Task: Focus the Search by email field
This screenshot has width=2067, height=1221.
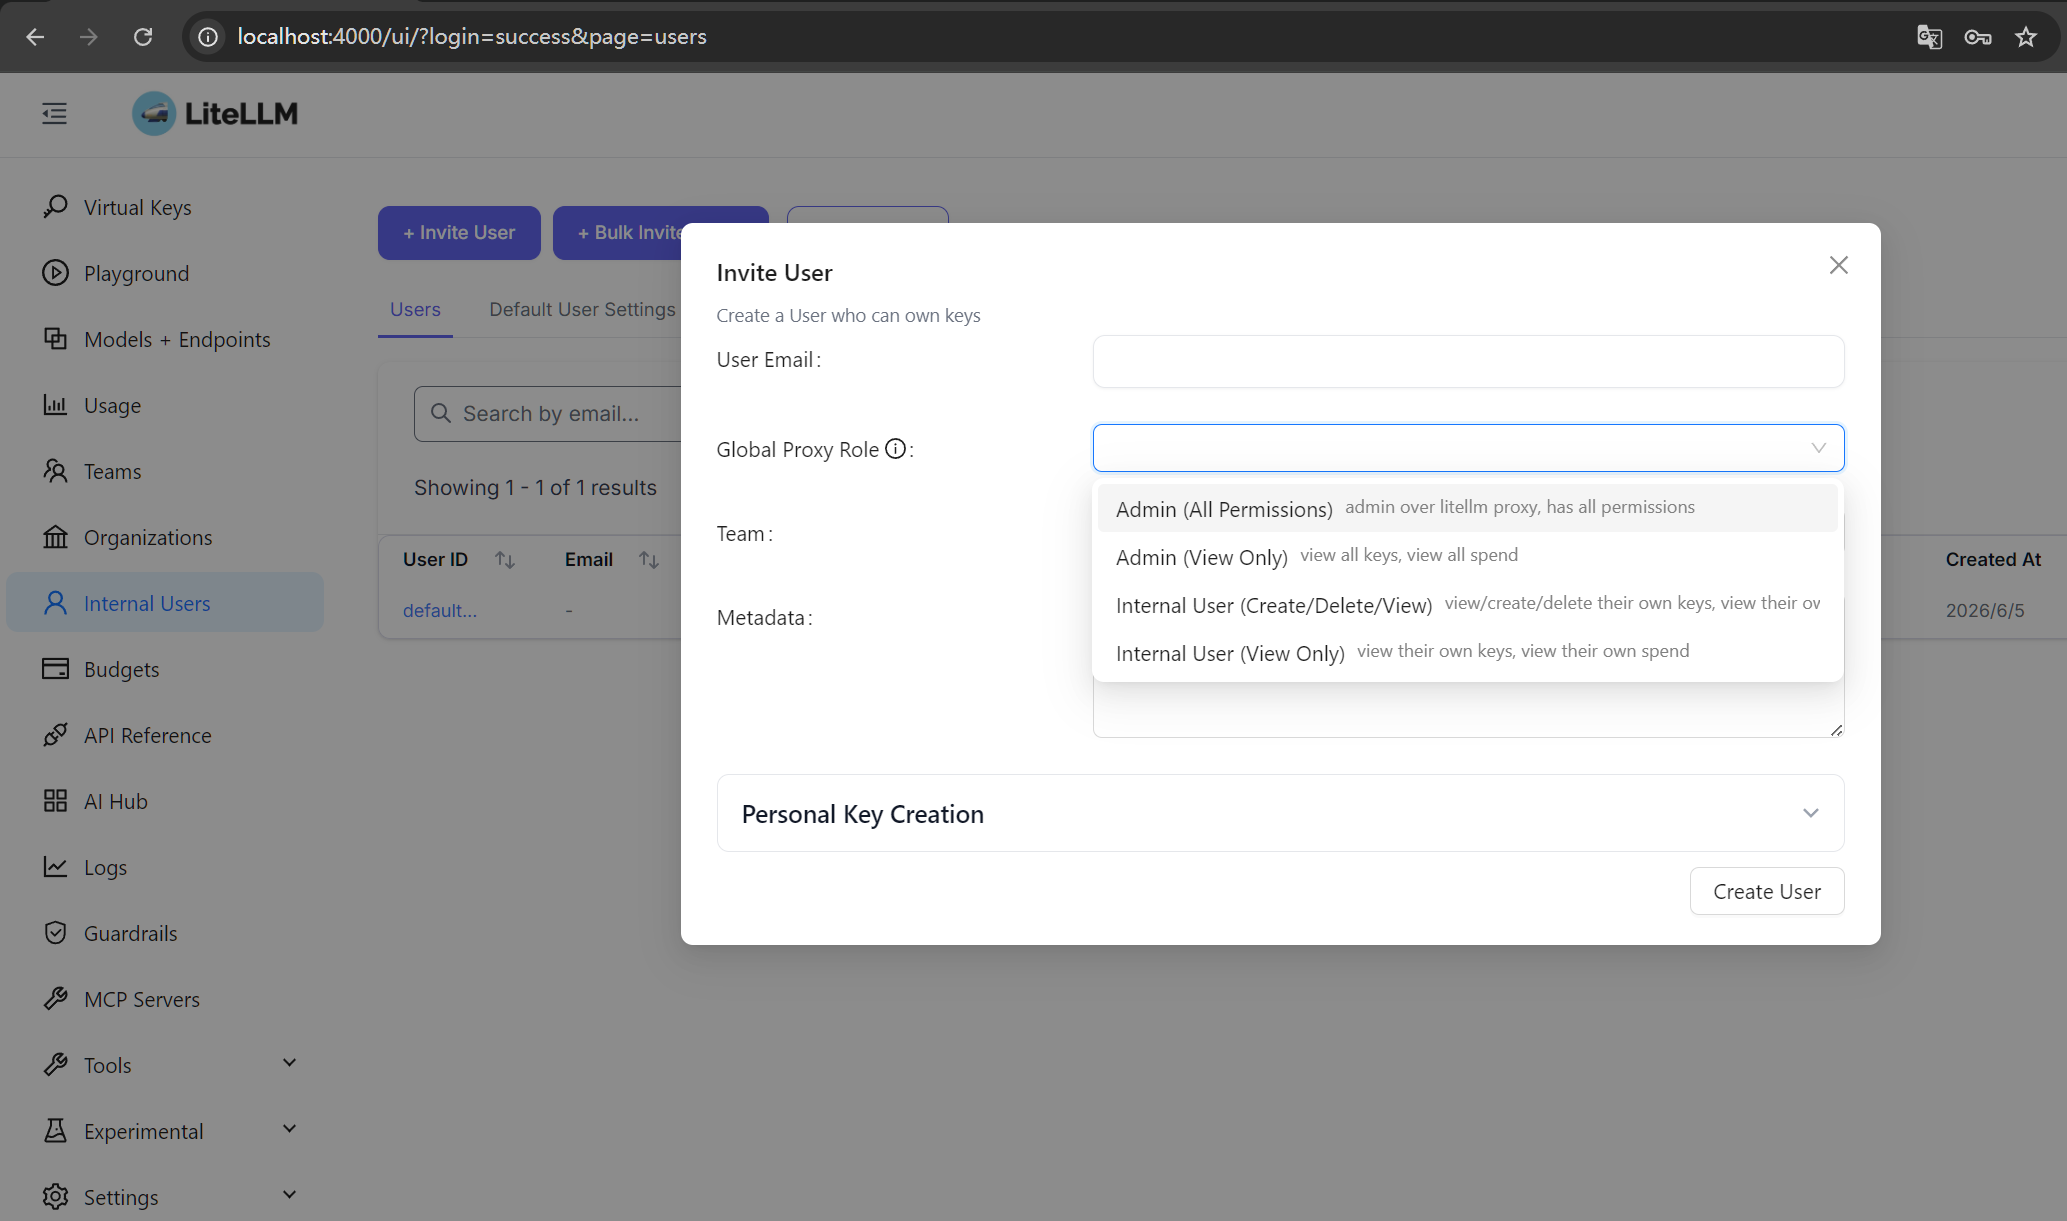Action: 548,414
